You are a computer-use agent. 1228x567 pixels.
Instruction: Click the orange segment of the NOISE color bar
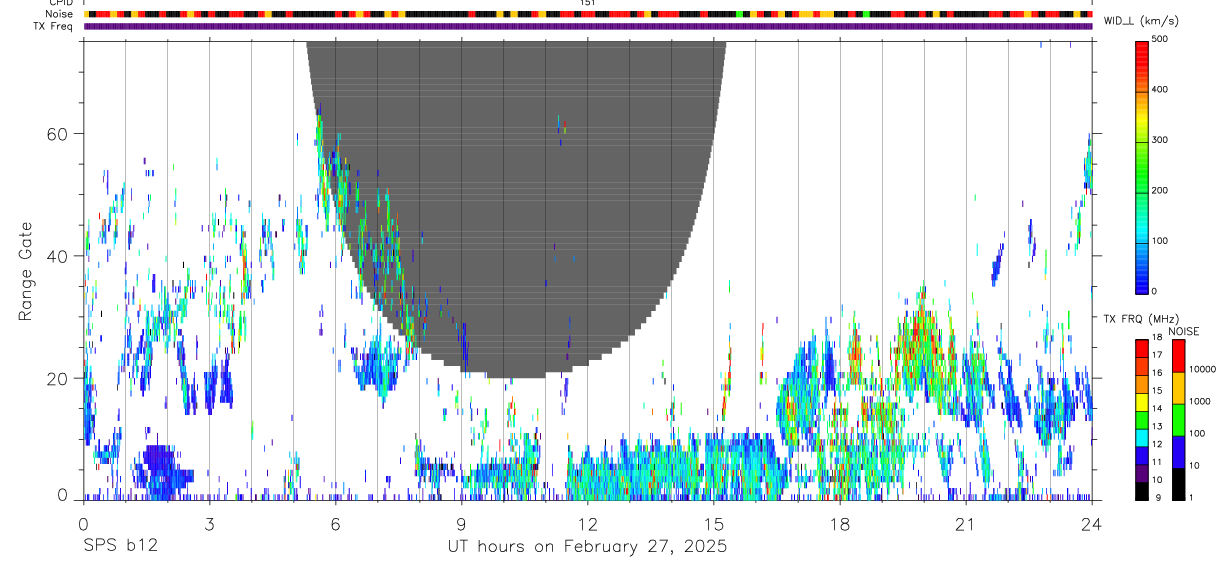pyautogui.click(x=1179, y=388)
